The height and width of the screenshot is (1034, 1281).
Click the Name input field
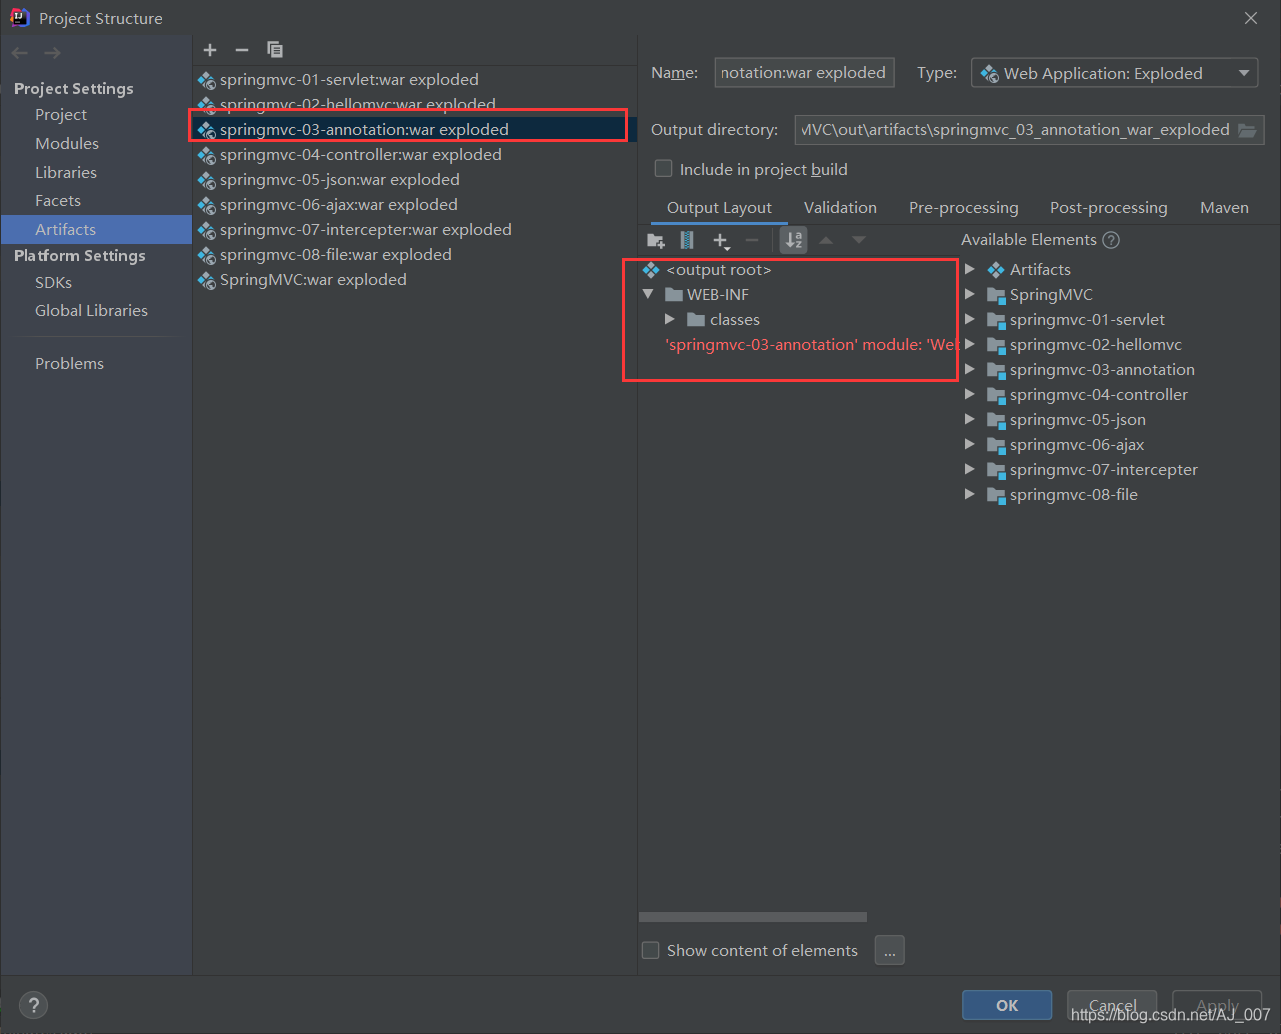click(x=804, y=73)
